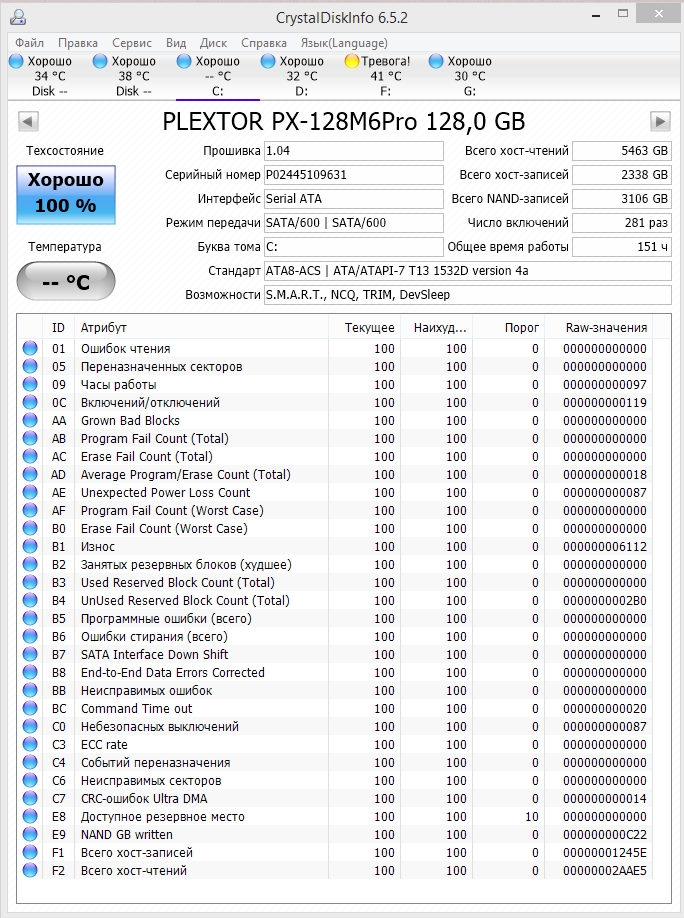Click the Хорошо 100 % health status button
The width and height of the screenshot is (684, 918).
click(66, 193)
